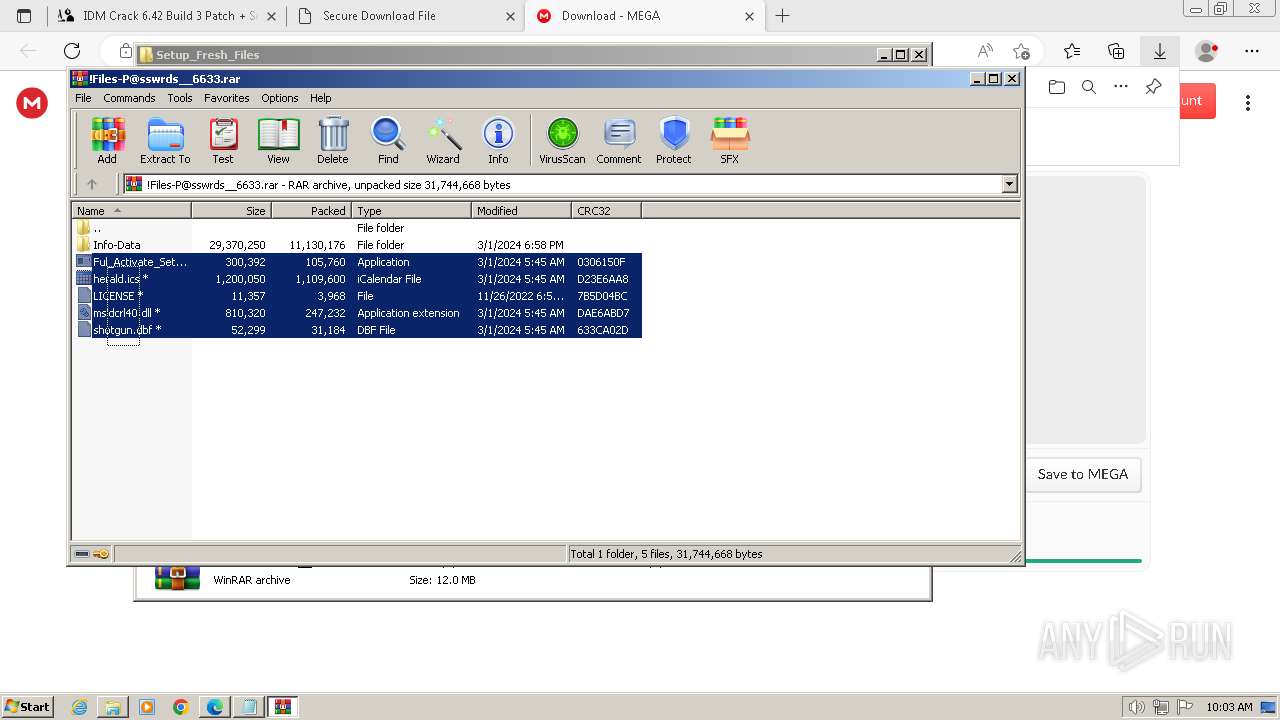Click the MEGA logo
1280x720 pixels.
(32, 103)
